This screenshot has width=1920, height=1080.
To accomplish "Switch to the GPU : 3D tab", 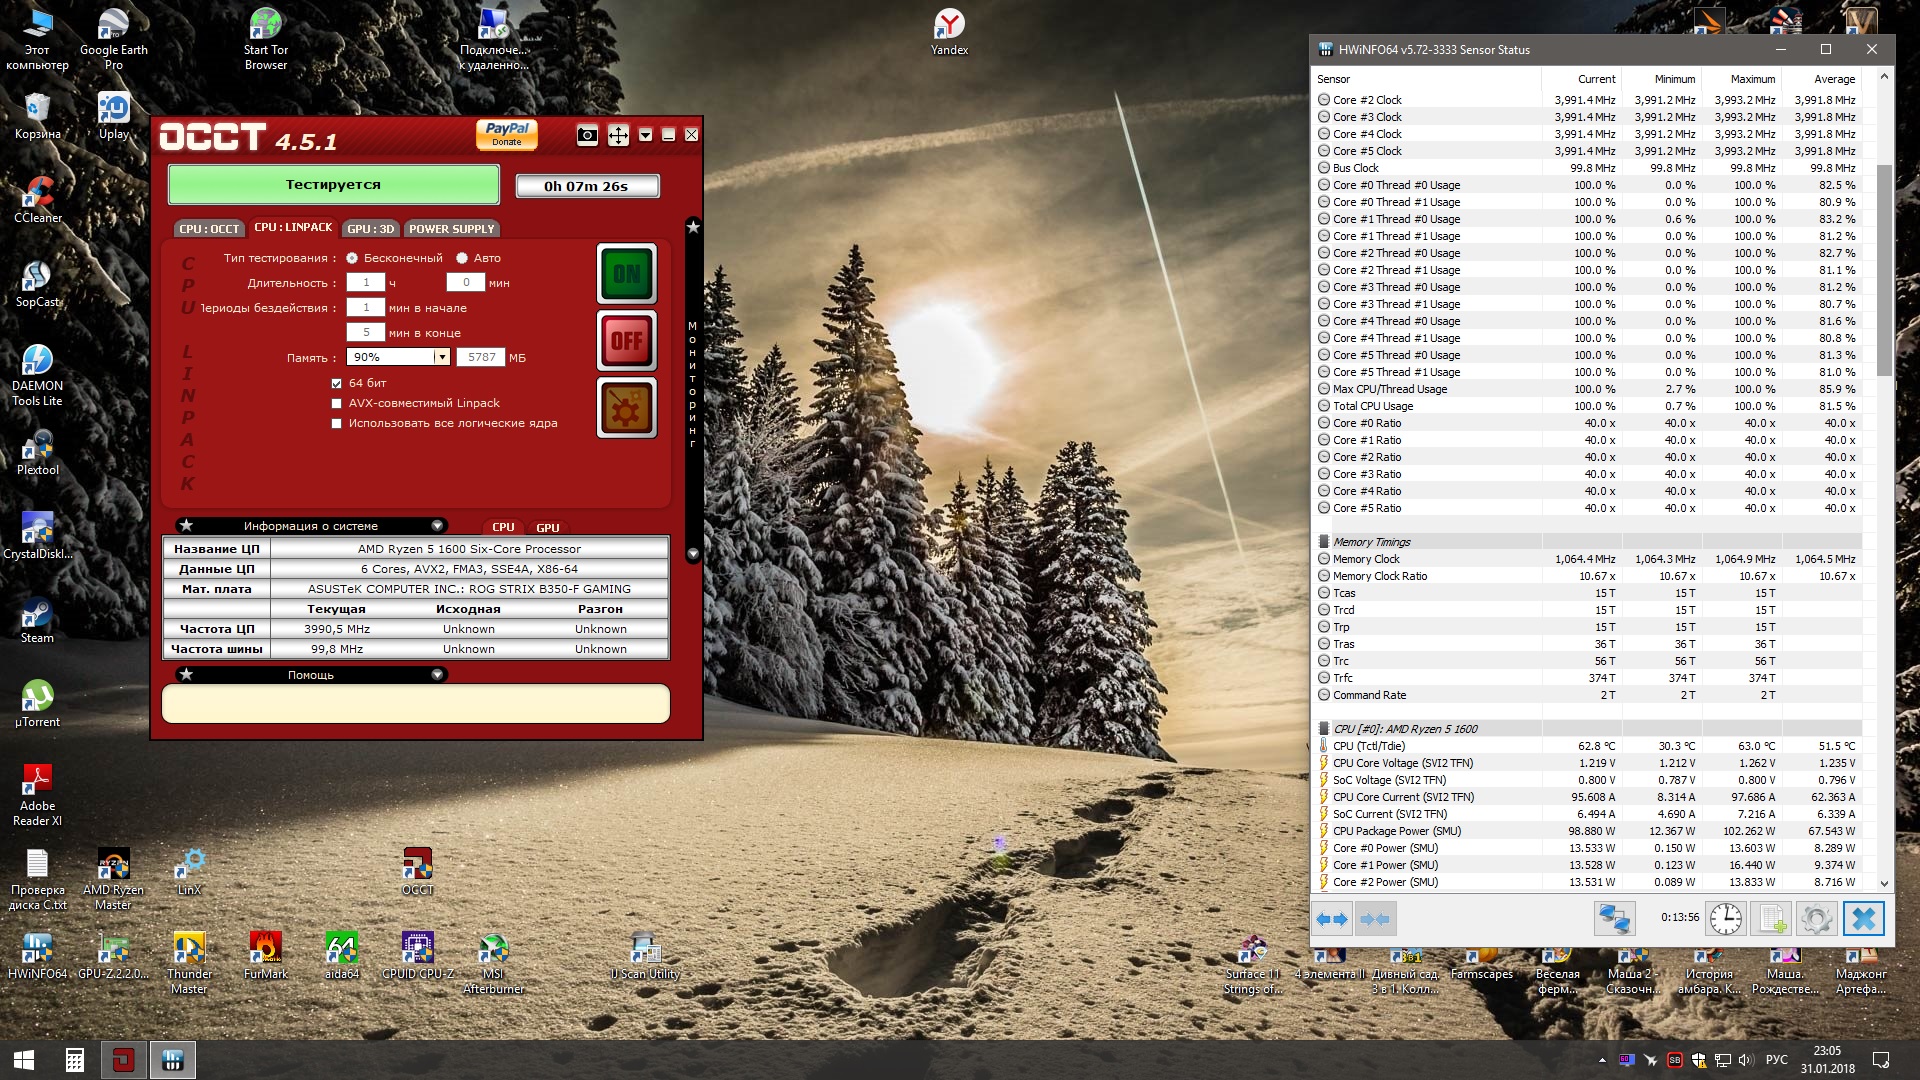I will pos(370,229).
